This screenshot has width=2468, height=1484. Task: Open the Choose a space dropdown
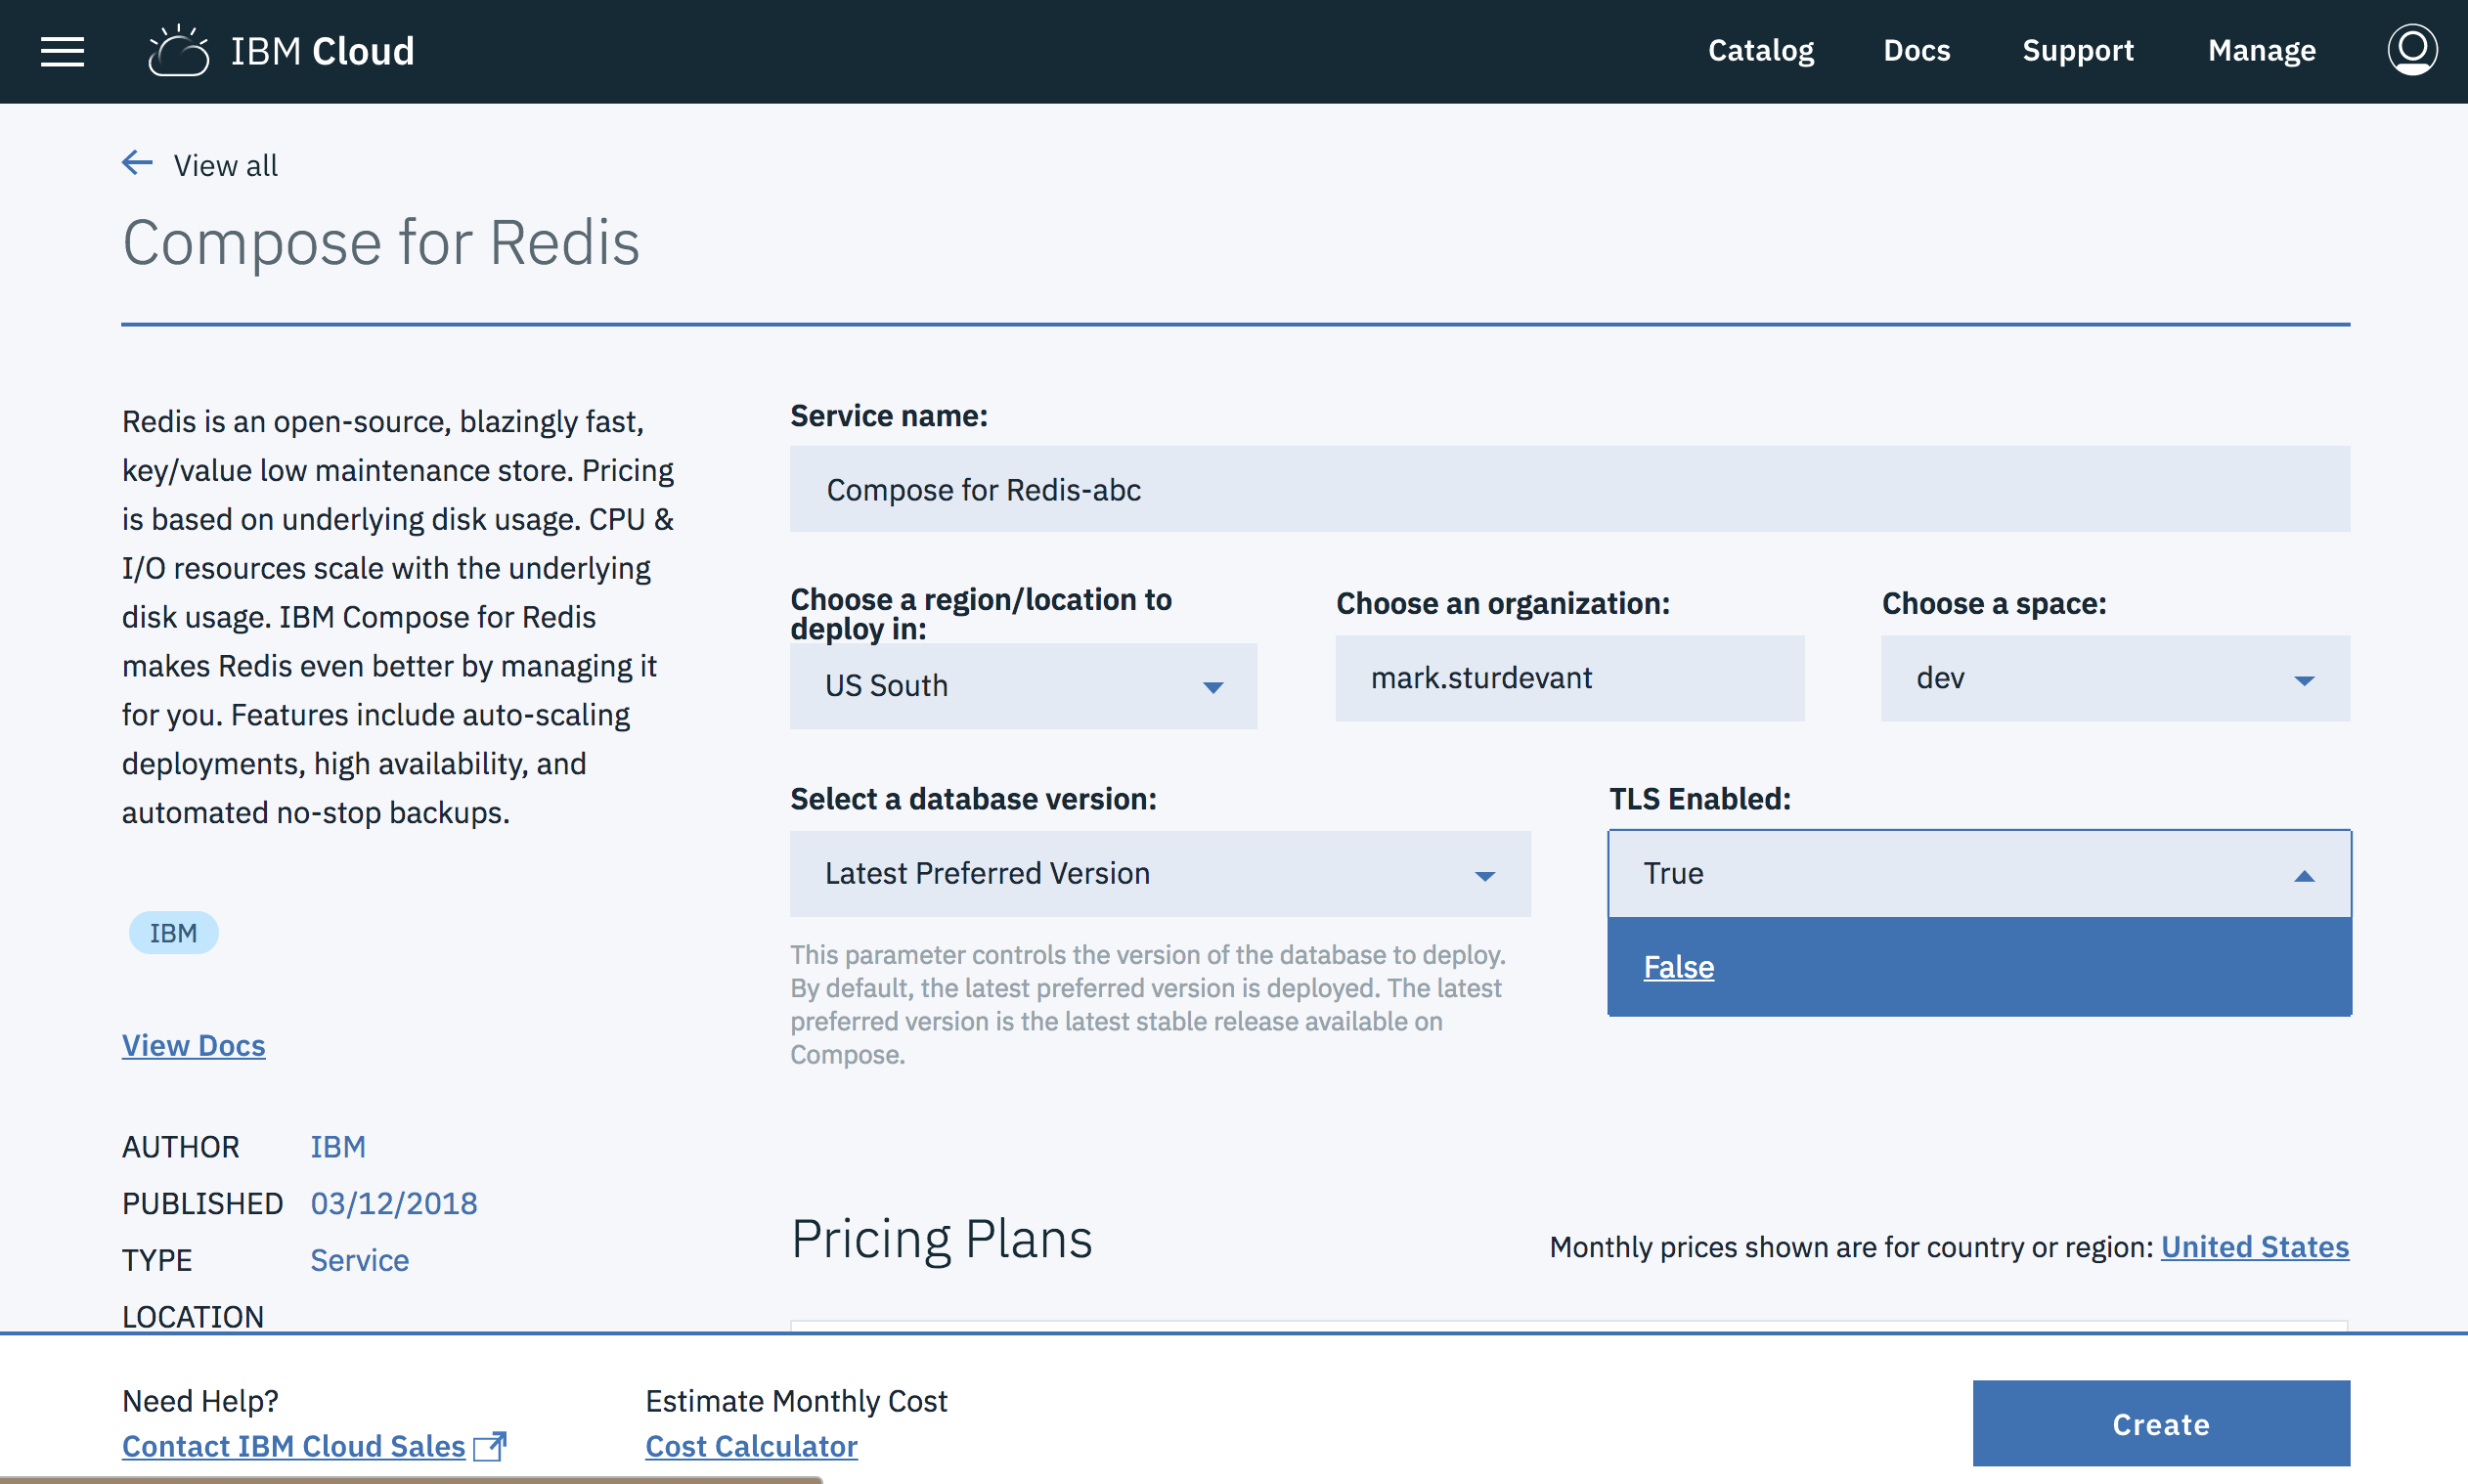click(2114, 679)
